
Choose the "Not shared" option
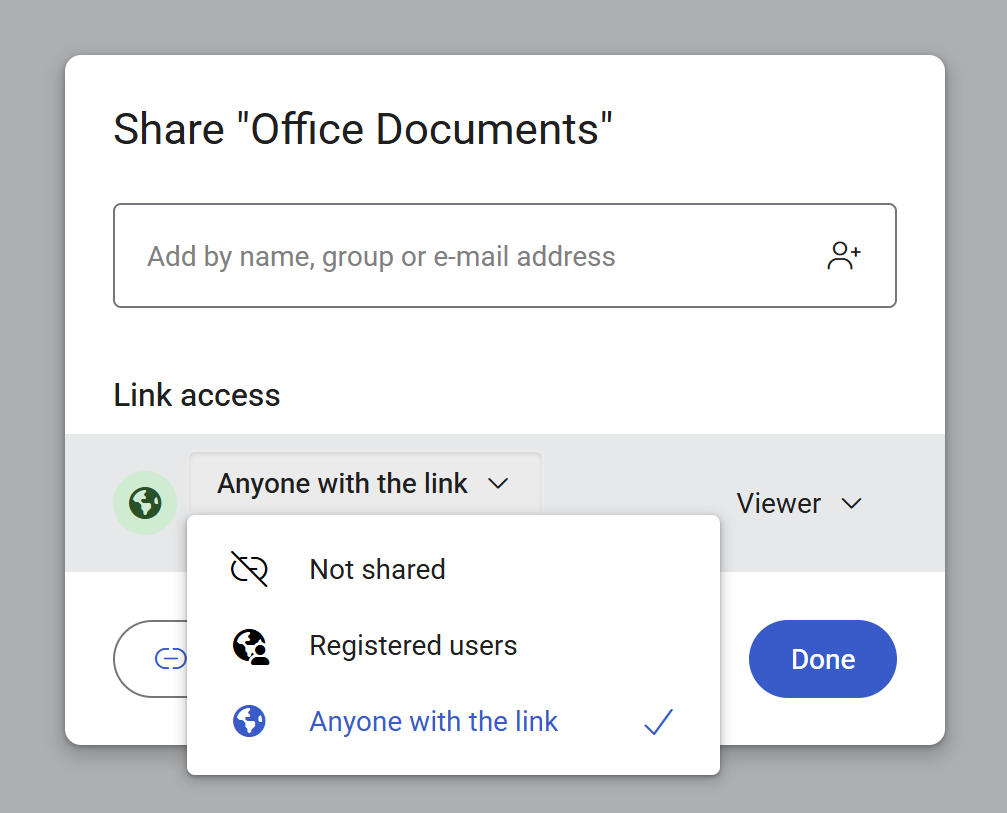[377, 569]
